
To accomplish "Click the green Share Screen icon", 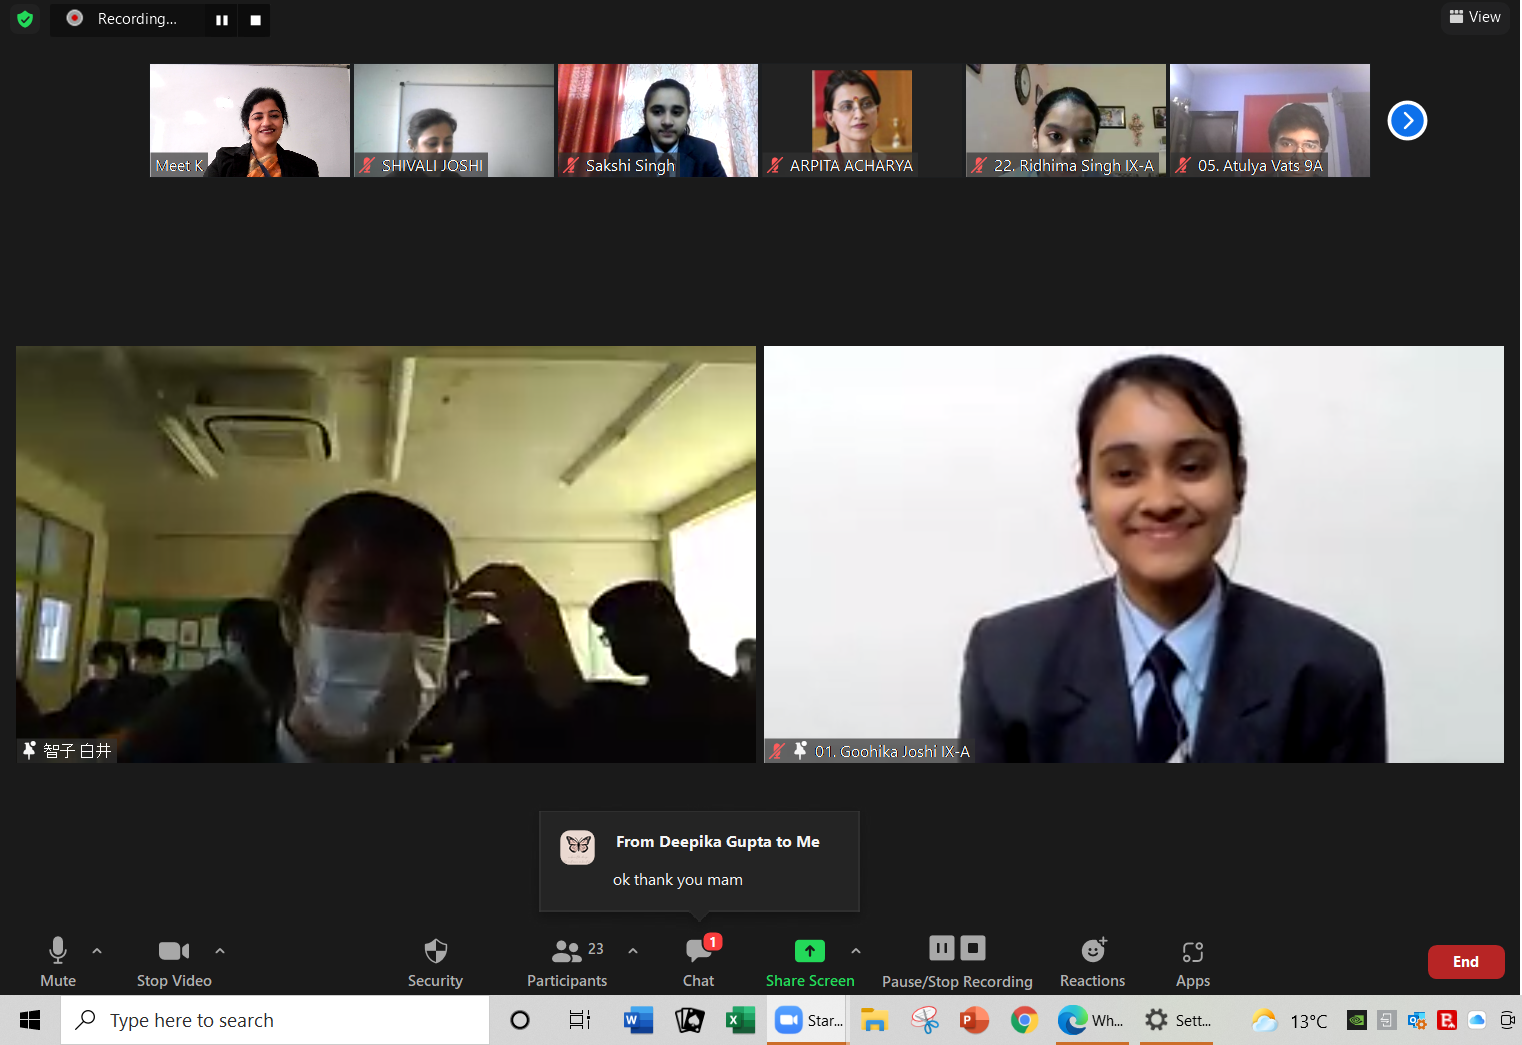I will [x=809, y=951].
